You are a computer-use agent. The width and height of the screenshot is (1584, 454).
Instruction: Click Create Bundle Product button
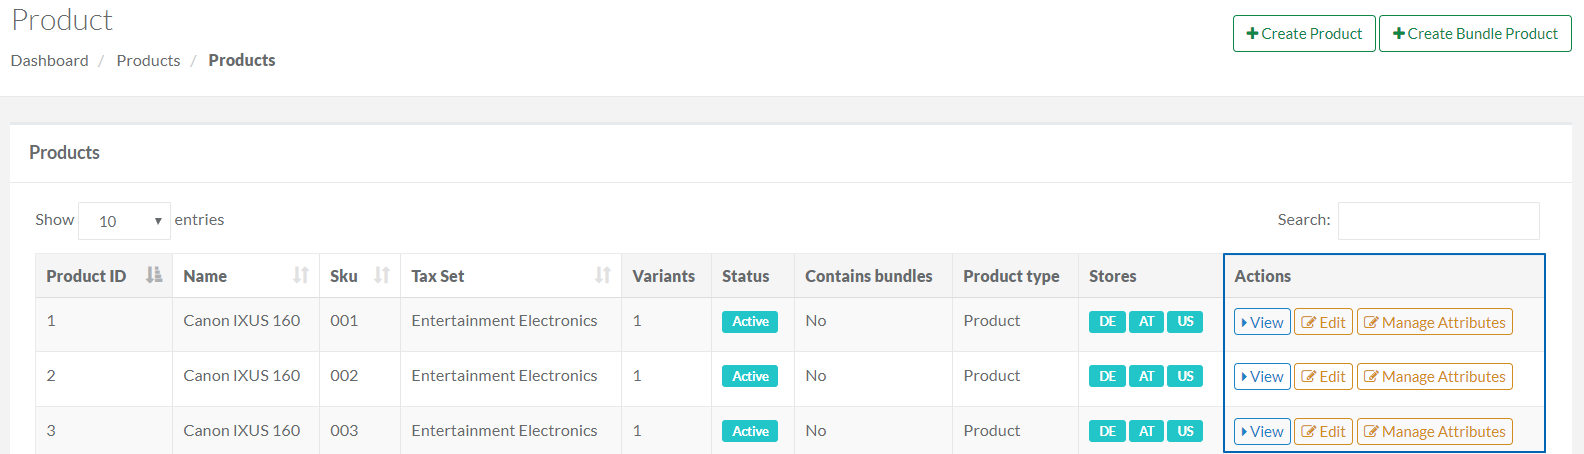click(x=1475, y=33)
